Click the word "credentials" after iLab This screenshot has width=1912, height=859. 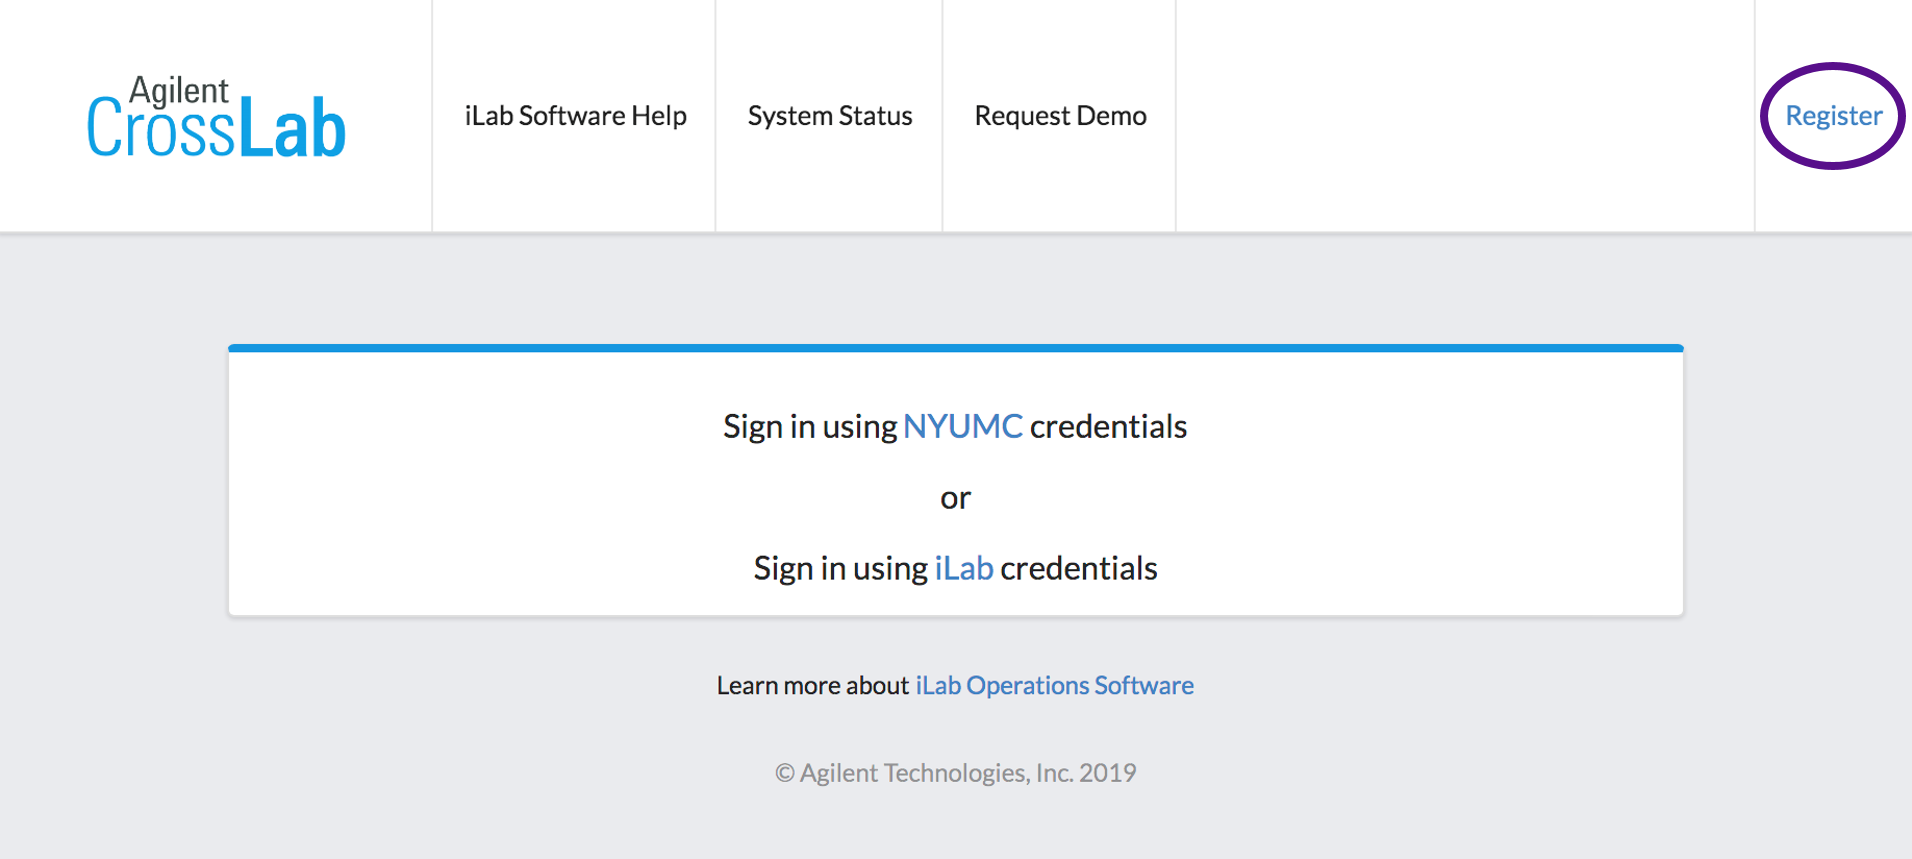coord(1079,569)
